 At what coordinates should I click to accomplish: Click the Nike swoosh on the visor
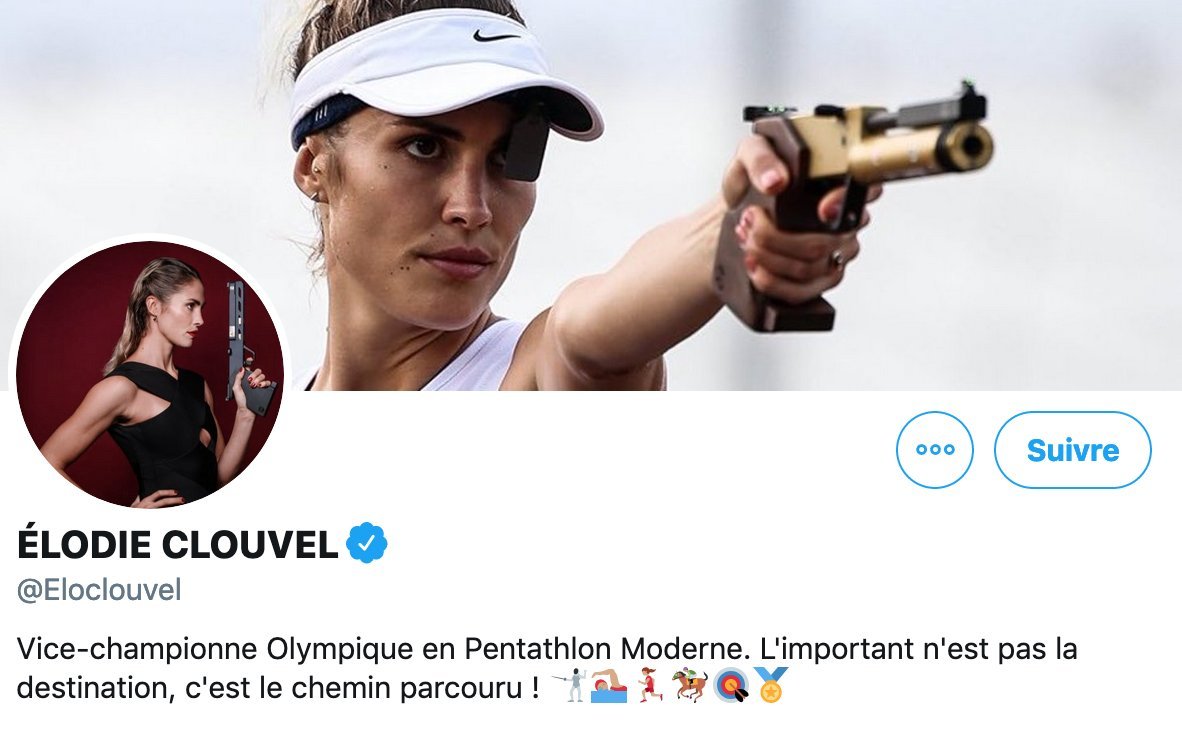496,35
